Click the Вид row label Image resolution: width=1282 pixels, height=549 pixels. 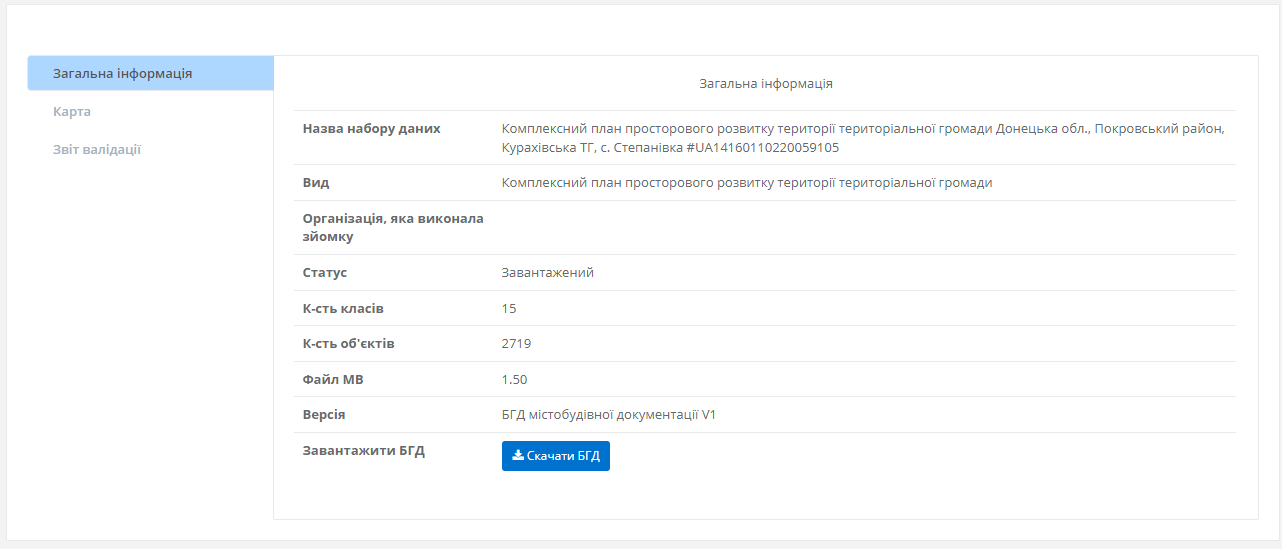[316, 183]
